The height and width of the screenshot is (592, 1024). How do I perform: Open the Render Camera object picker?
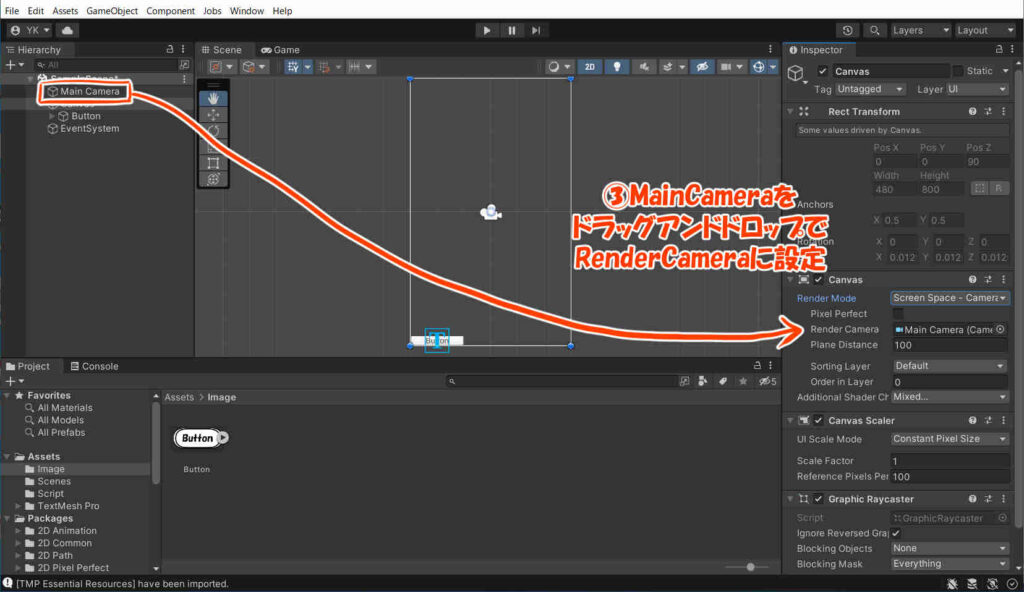(1000, 329)
